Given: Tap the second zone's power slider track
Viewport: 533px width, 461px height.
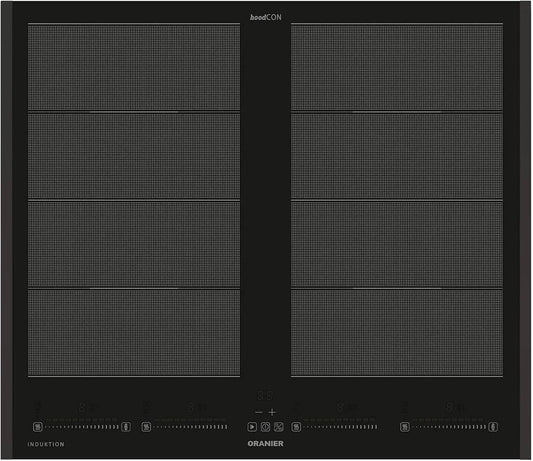Looking at the screenshot, I should [190, 427].
